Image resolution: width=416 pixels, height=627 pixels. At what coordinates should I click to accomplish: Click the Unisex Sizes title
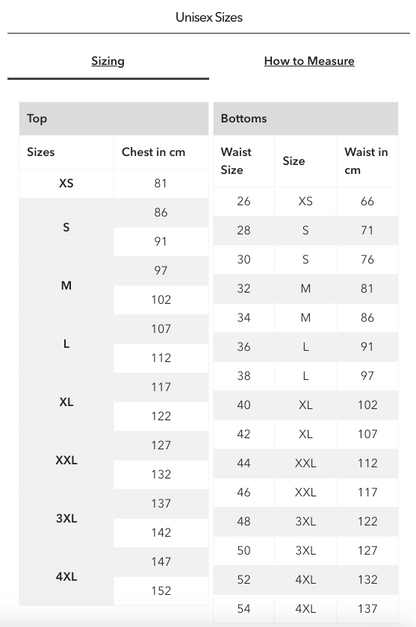pyautogui.click(x=209, y=17)
